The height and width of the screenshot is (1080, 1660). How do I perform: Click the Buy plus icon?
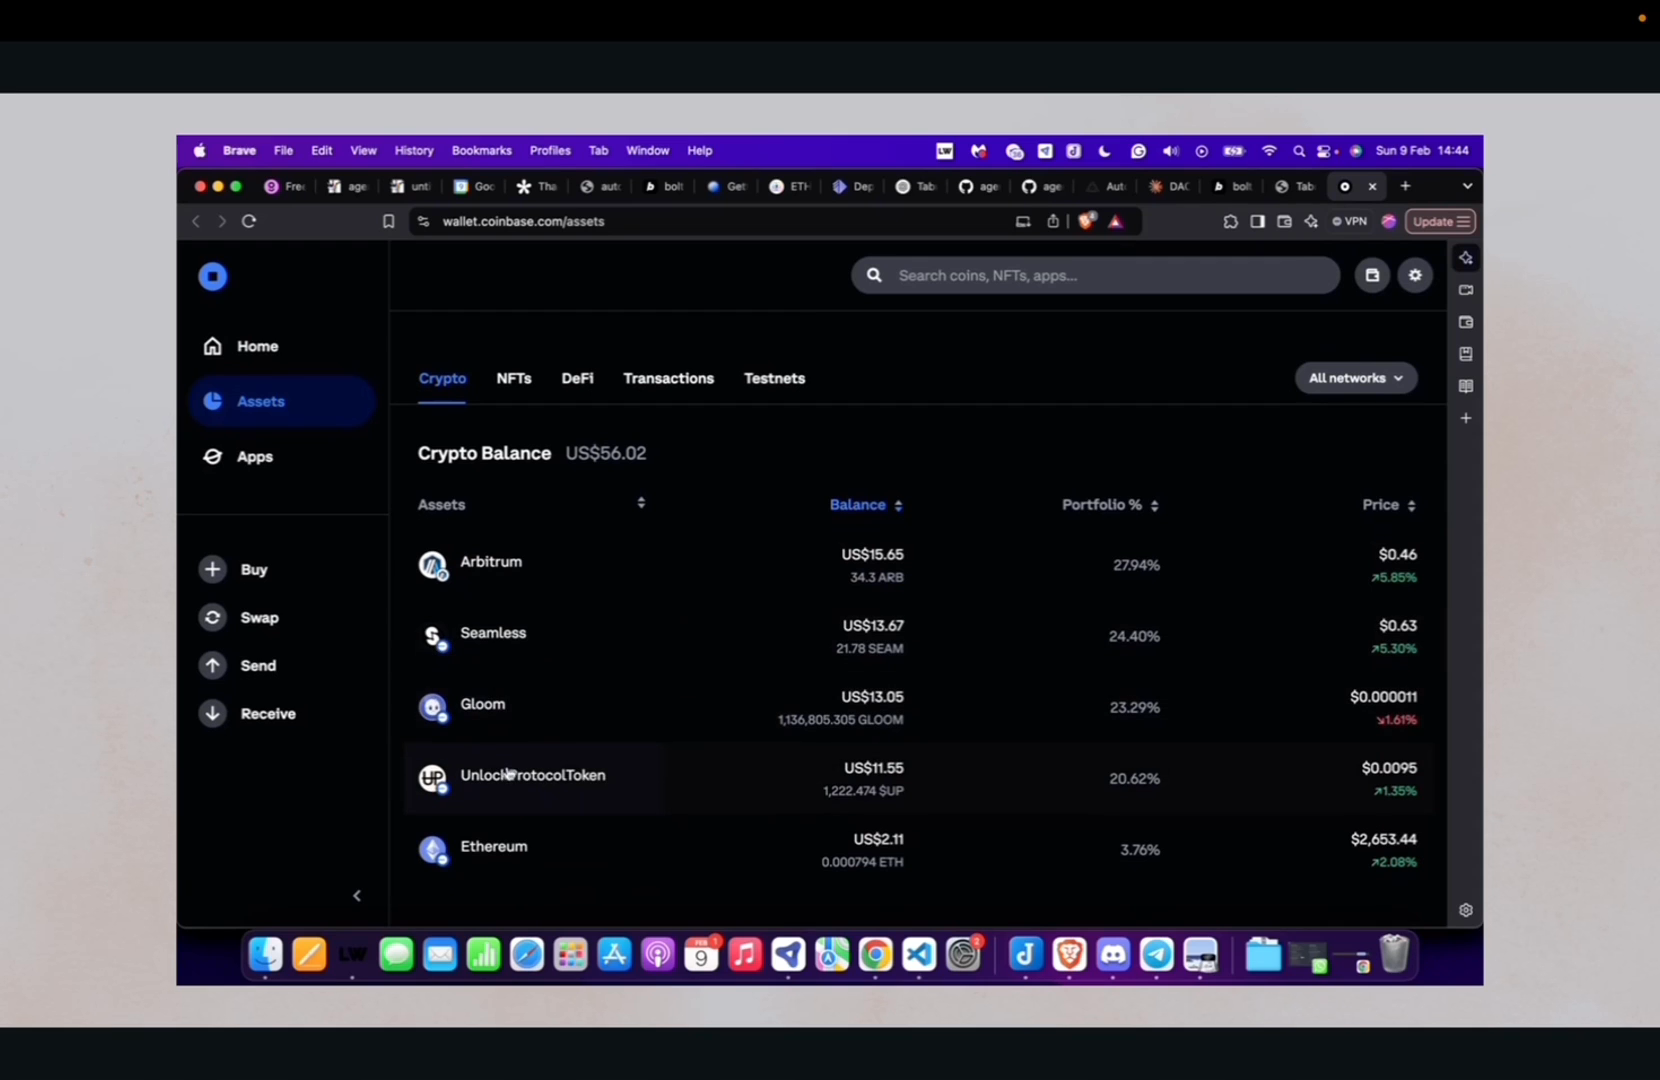[x=212, y=569]
